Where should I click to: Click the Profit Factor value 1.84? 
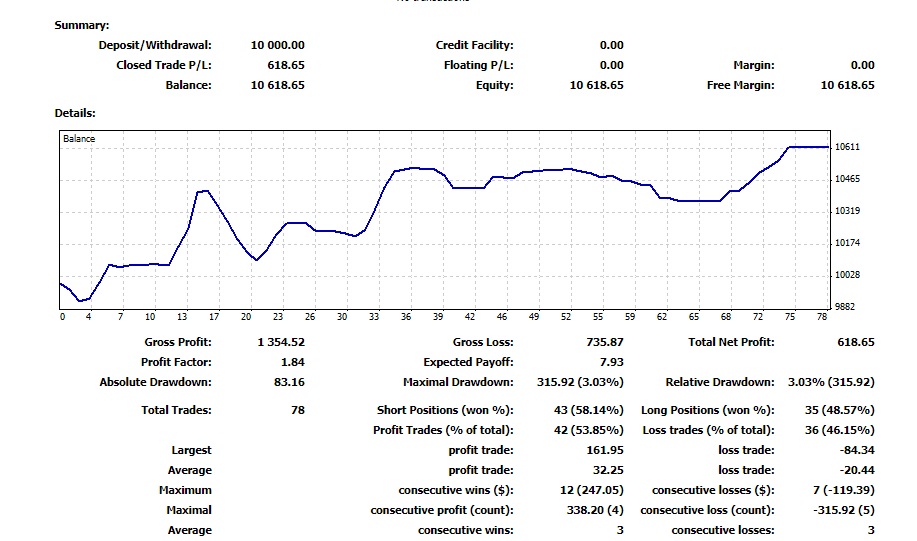click(x=293, y=362)
